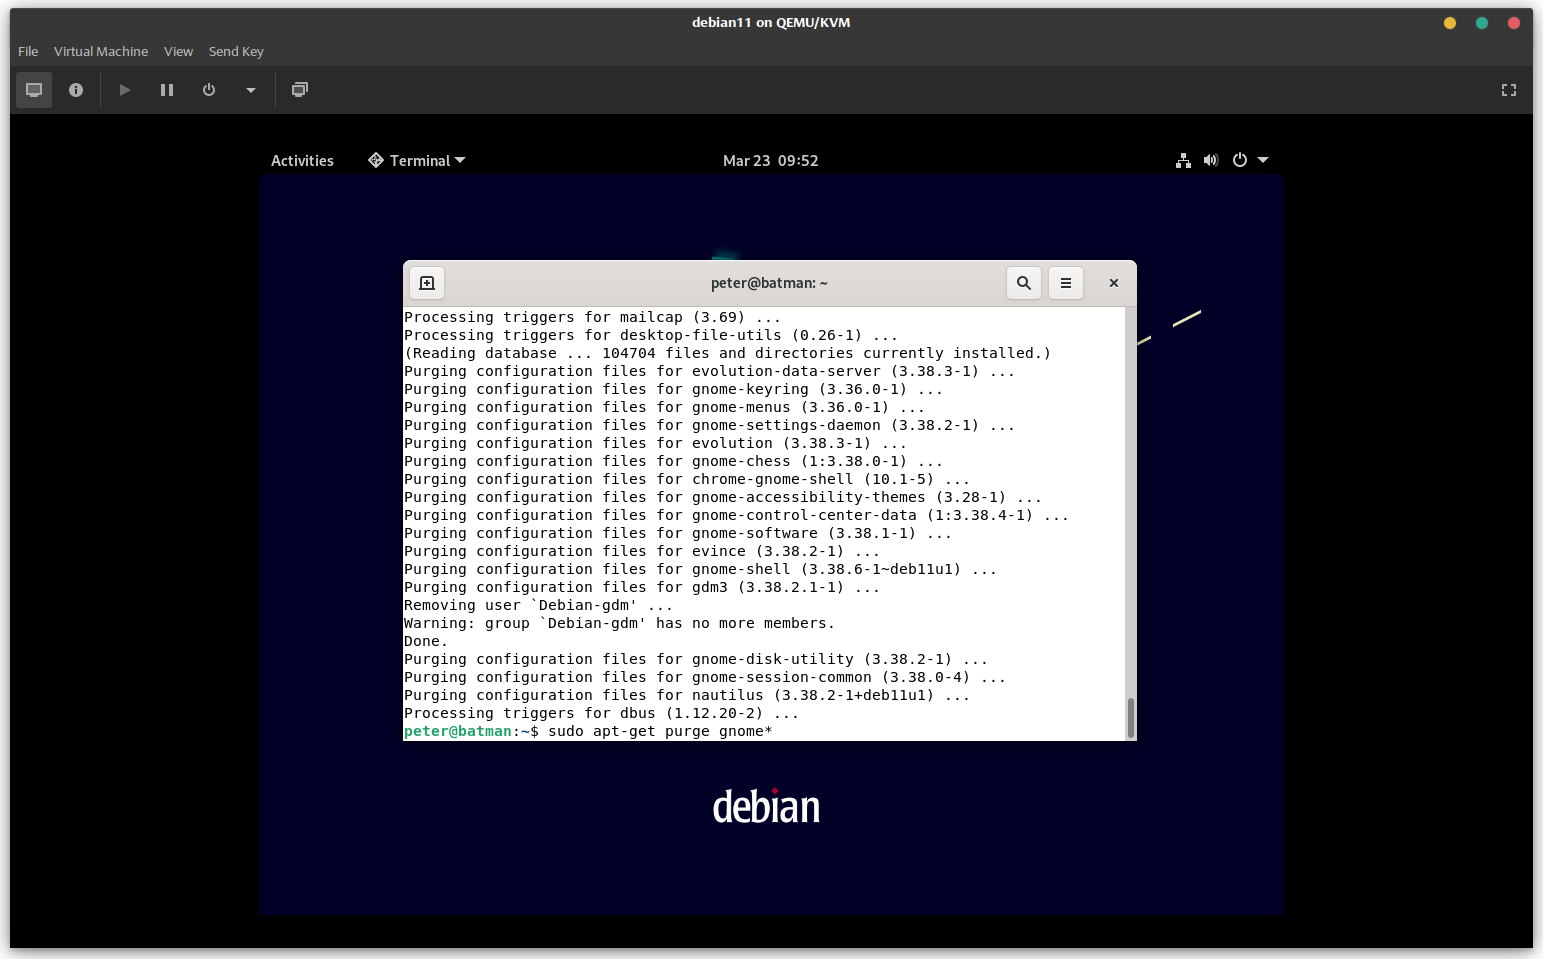The image size is (1543, 959).
Task: Shut down the virtual machine
Action: click(x=209, y=90)
